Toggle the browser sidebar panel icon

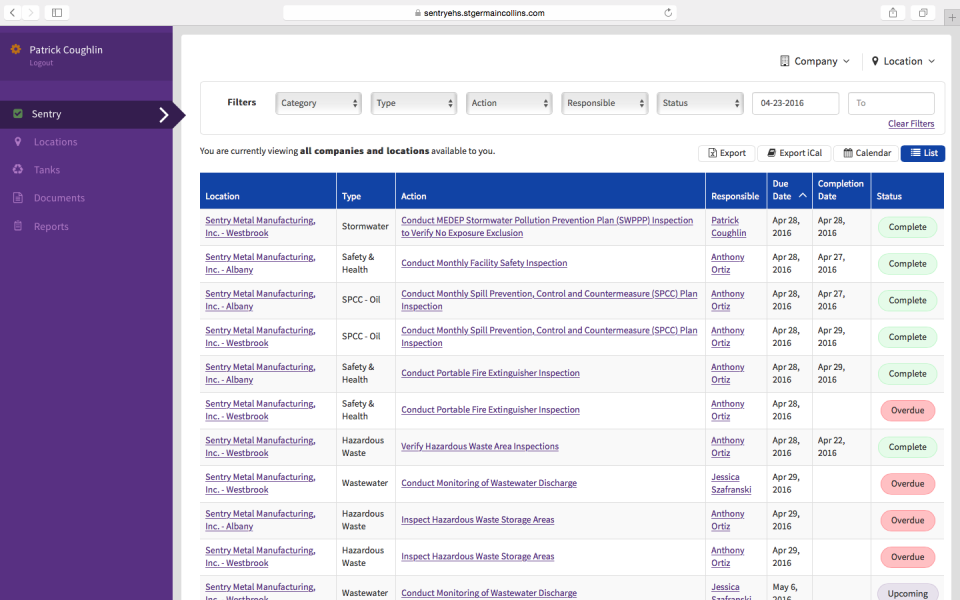pyautogui.click(x=57, y=12)
